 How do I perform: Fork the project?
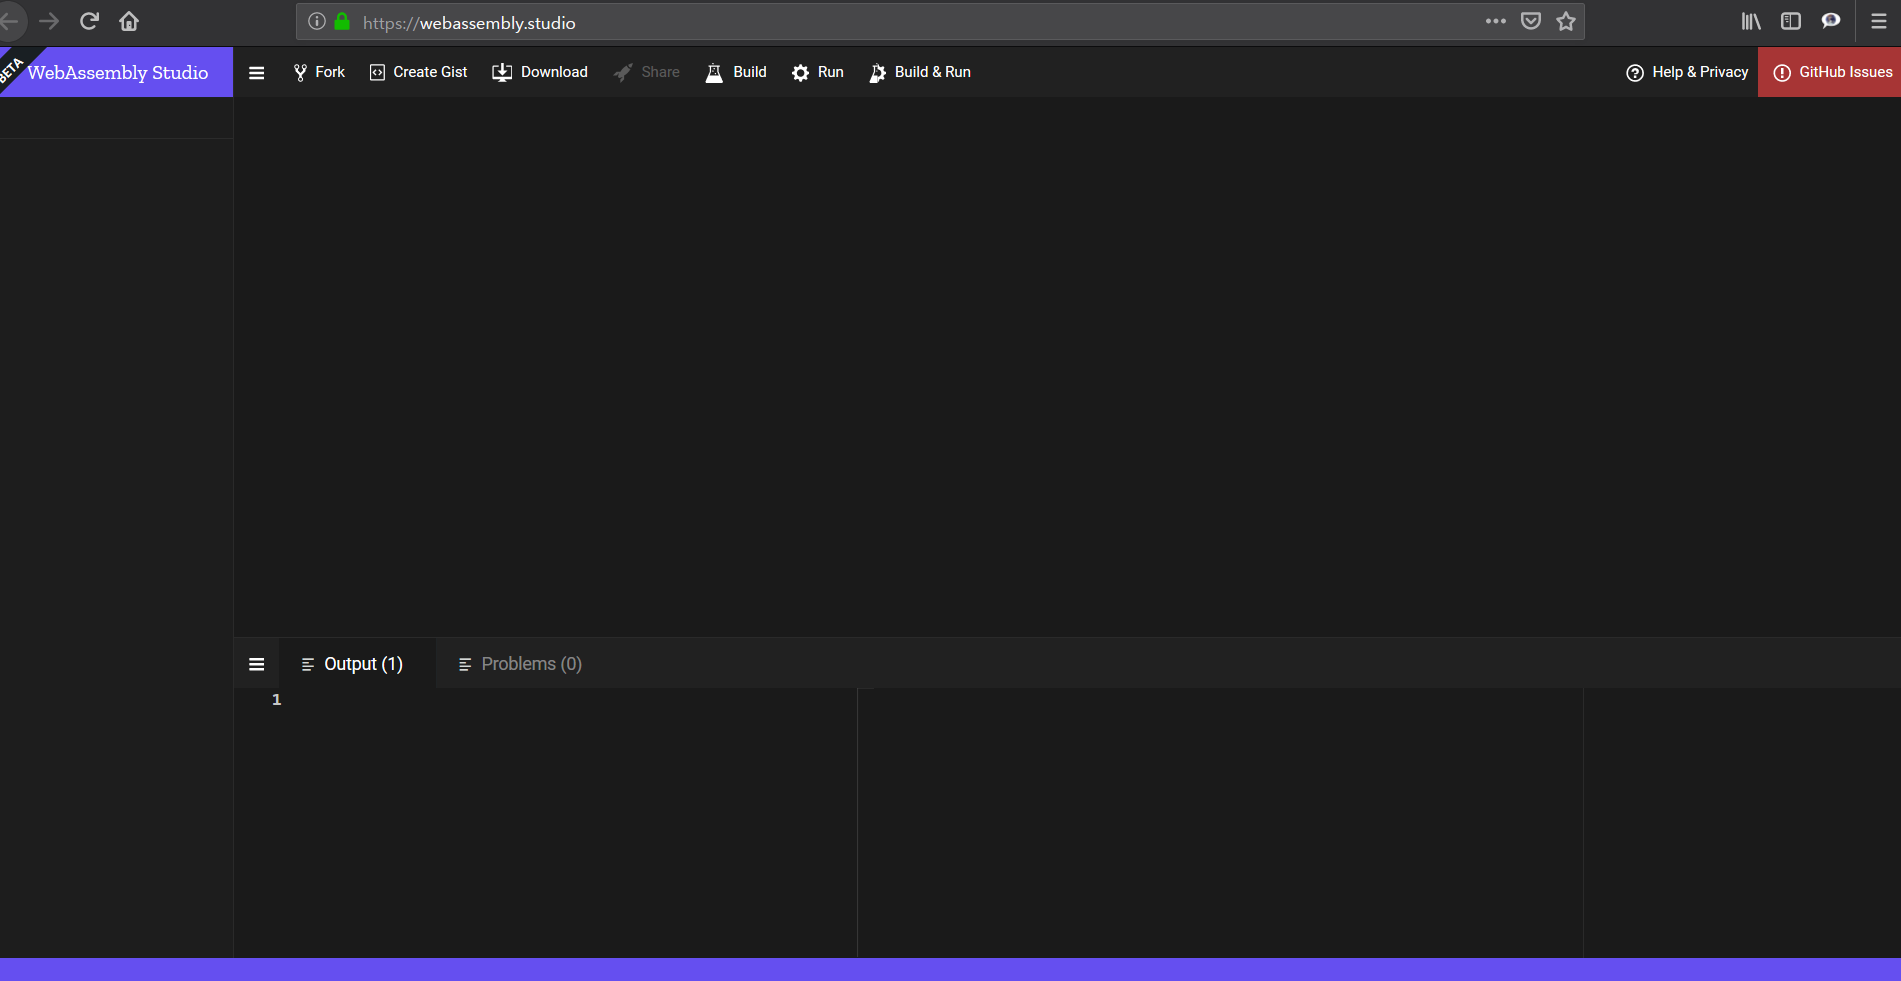click(319, 72)
